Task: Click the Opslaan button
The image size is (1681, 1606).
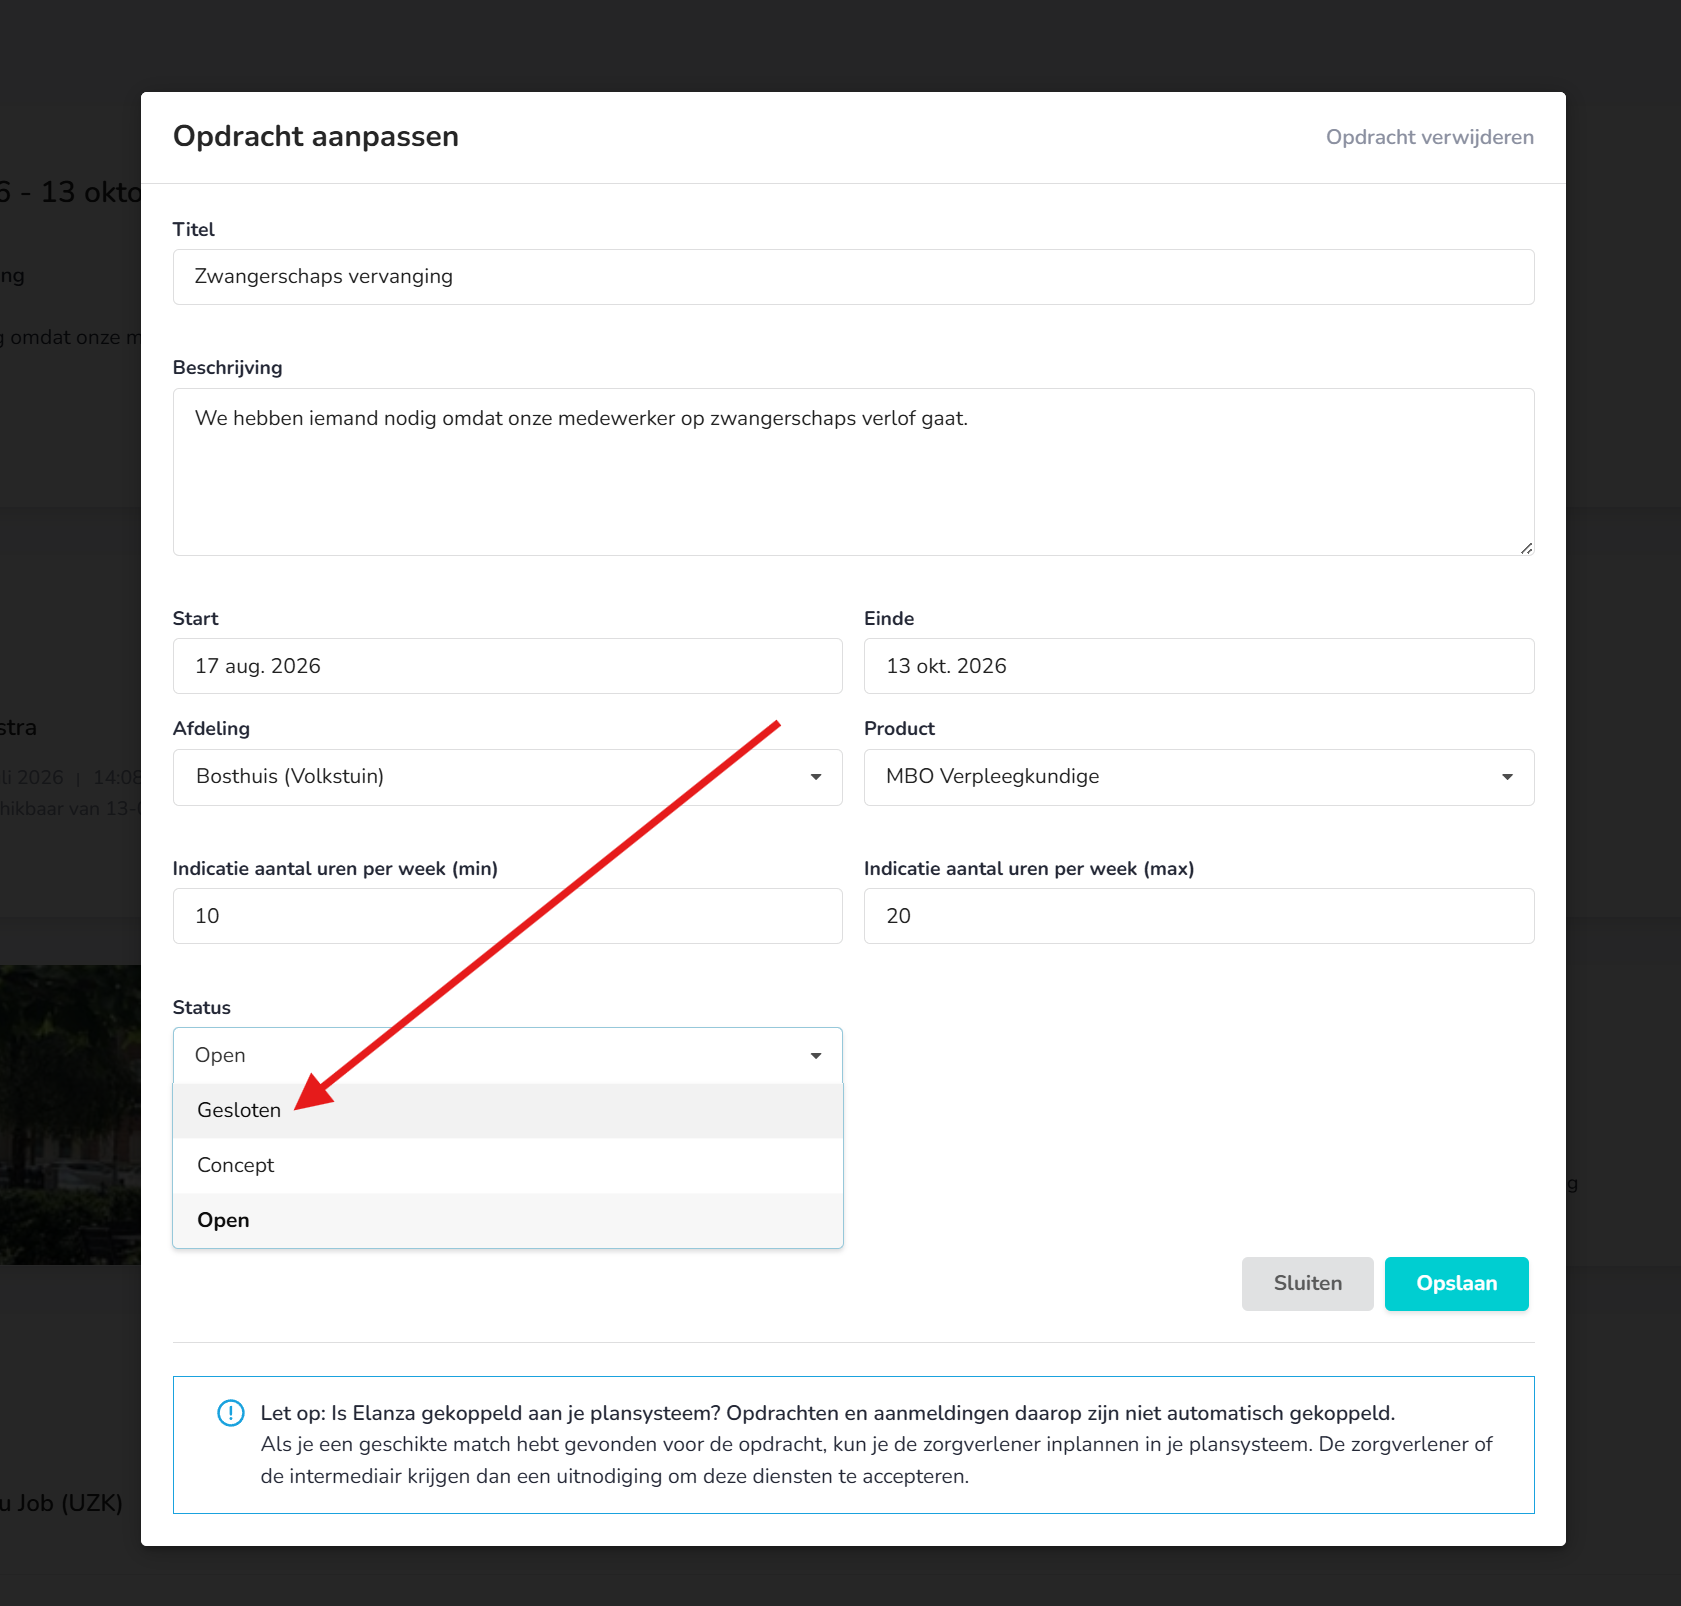Action: click(1457, 1284)
